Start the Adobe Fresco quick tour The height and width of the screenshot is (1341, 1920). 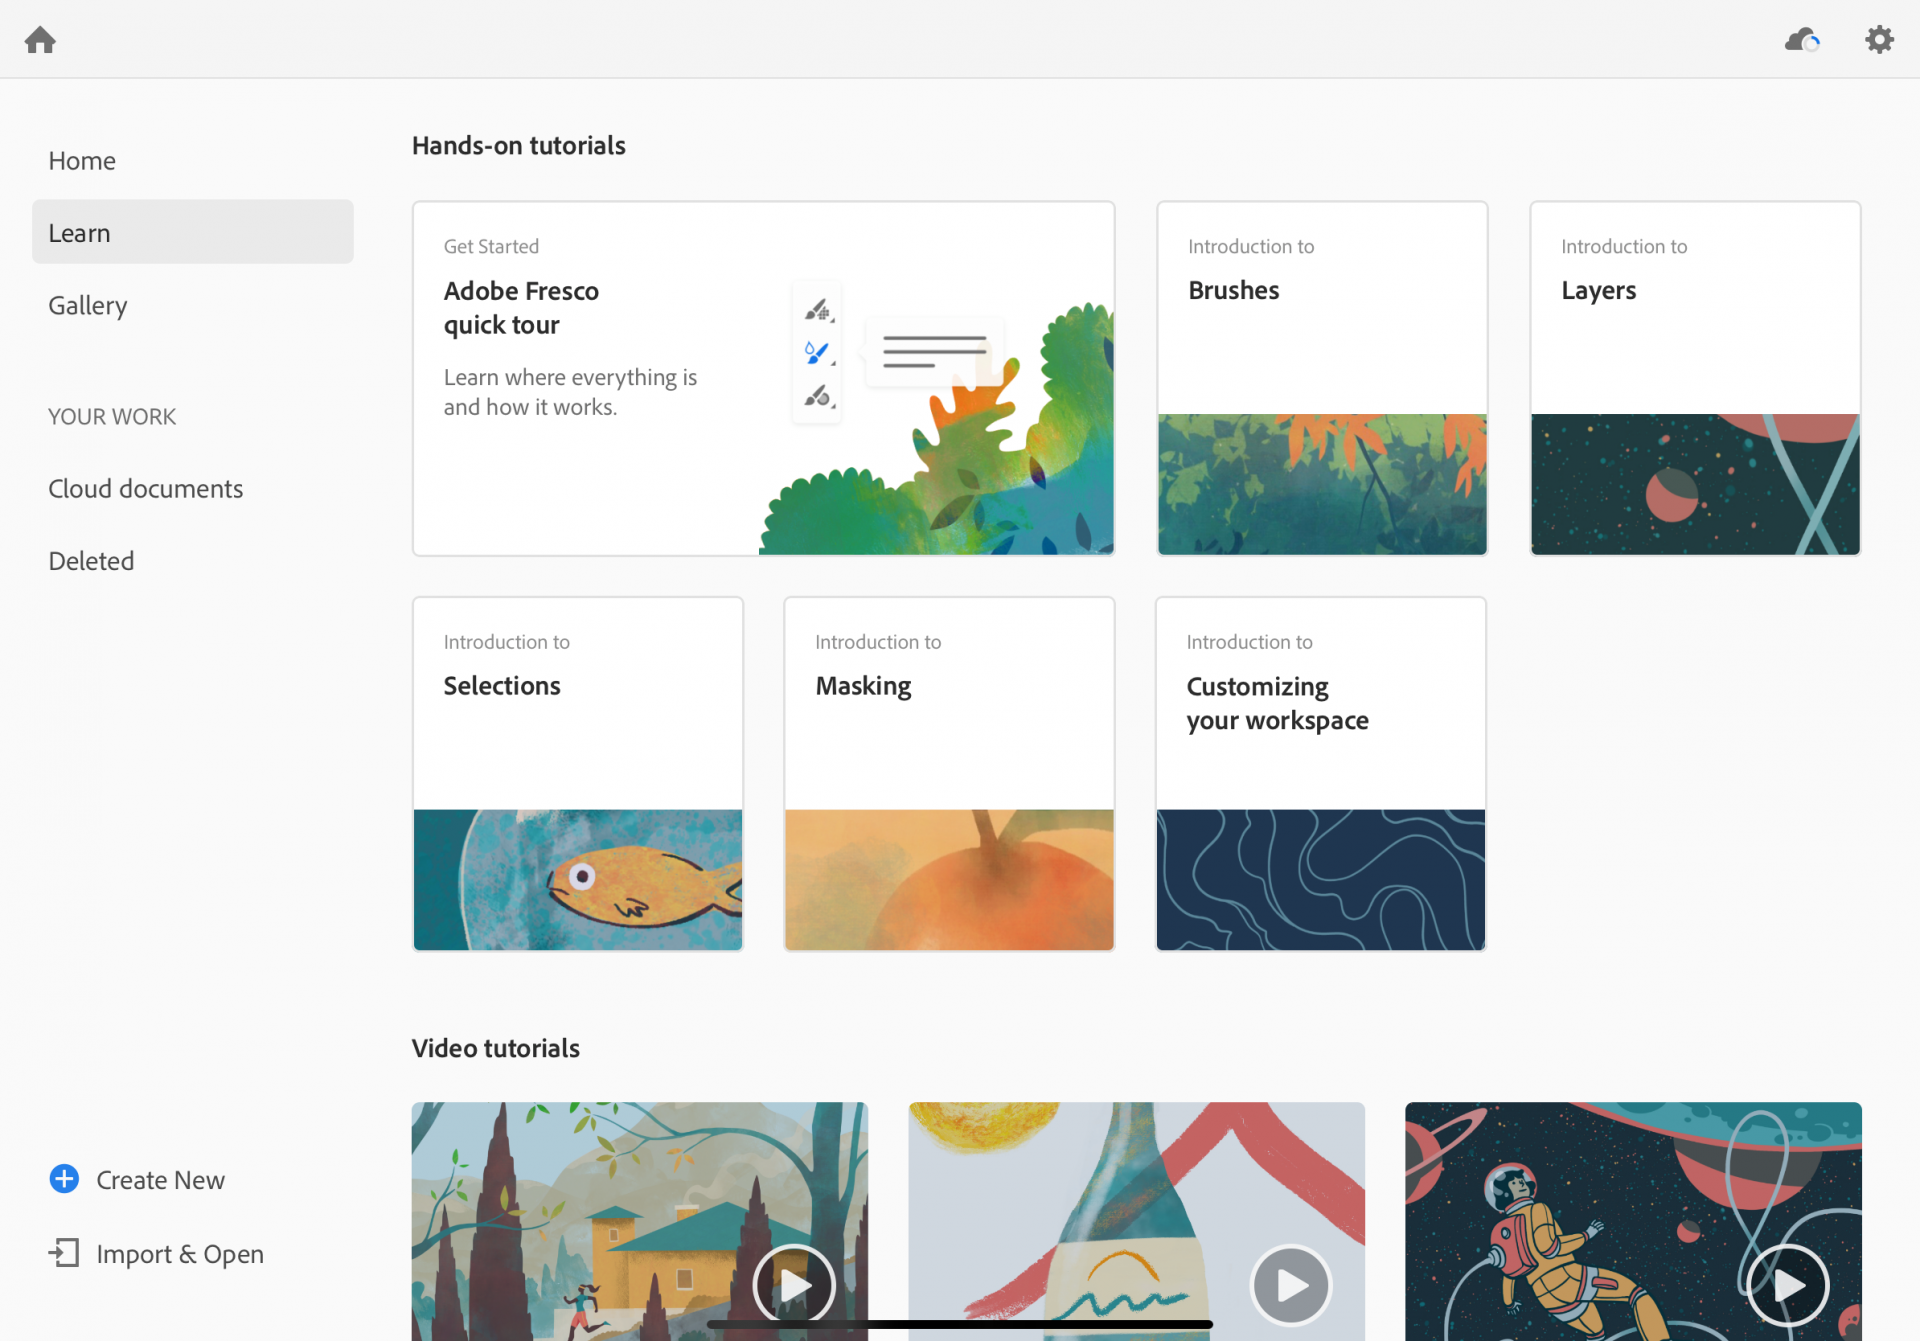[763, 378]
